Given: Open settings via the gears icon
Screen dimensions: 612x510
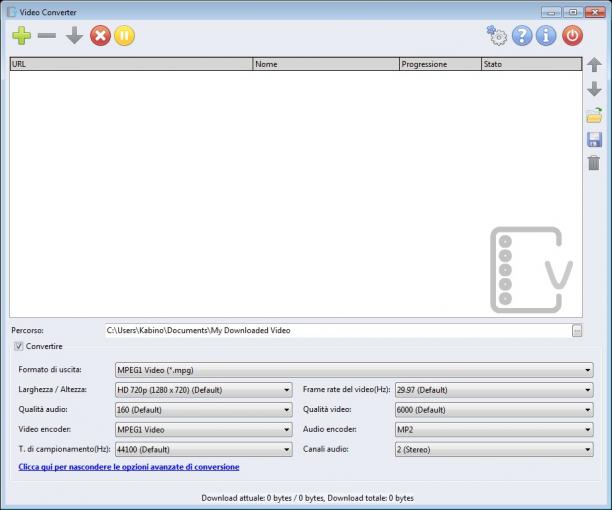Looking at the screenshot, I should click(x=496, y=36).
